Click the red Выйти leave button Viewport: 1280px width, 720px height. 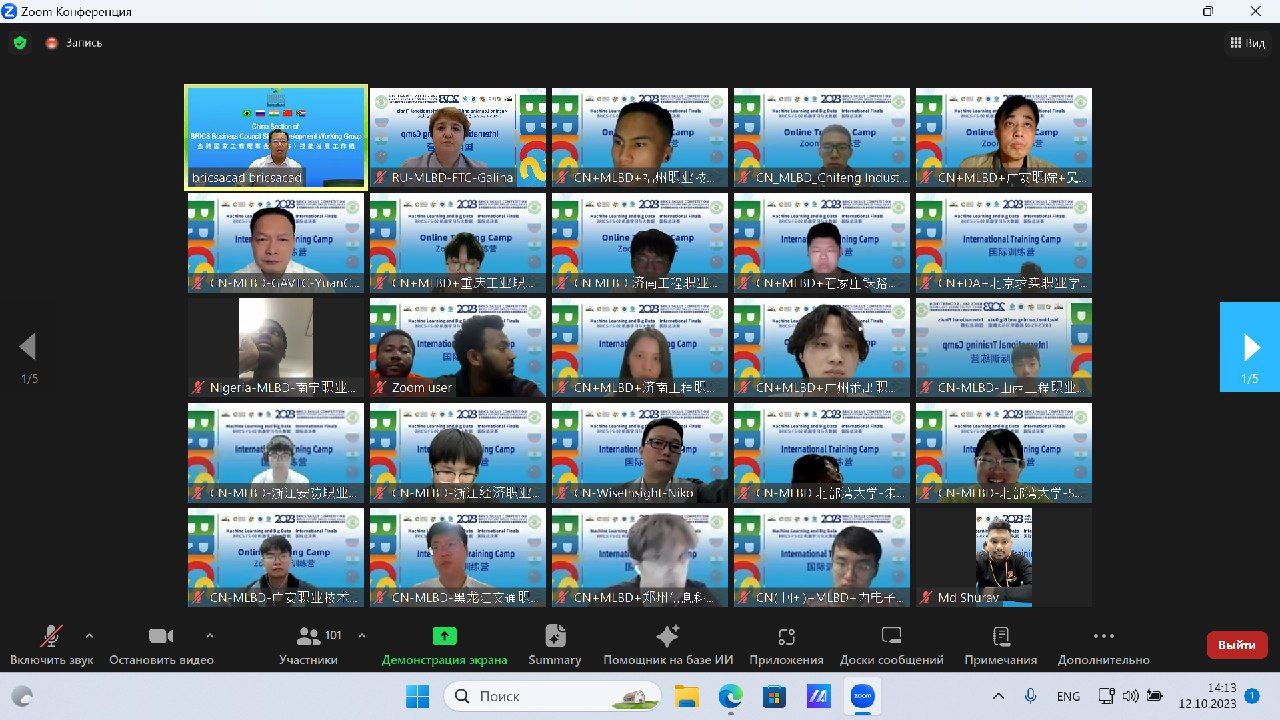(1236, 645)
